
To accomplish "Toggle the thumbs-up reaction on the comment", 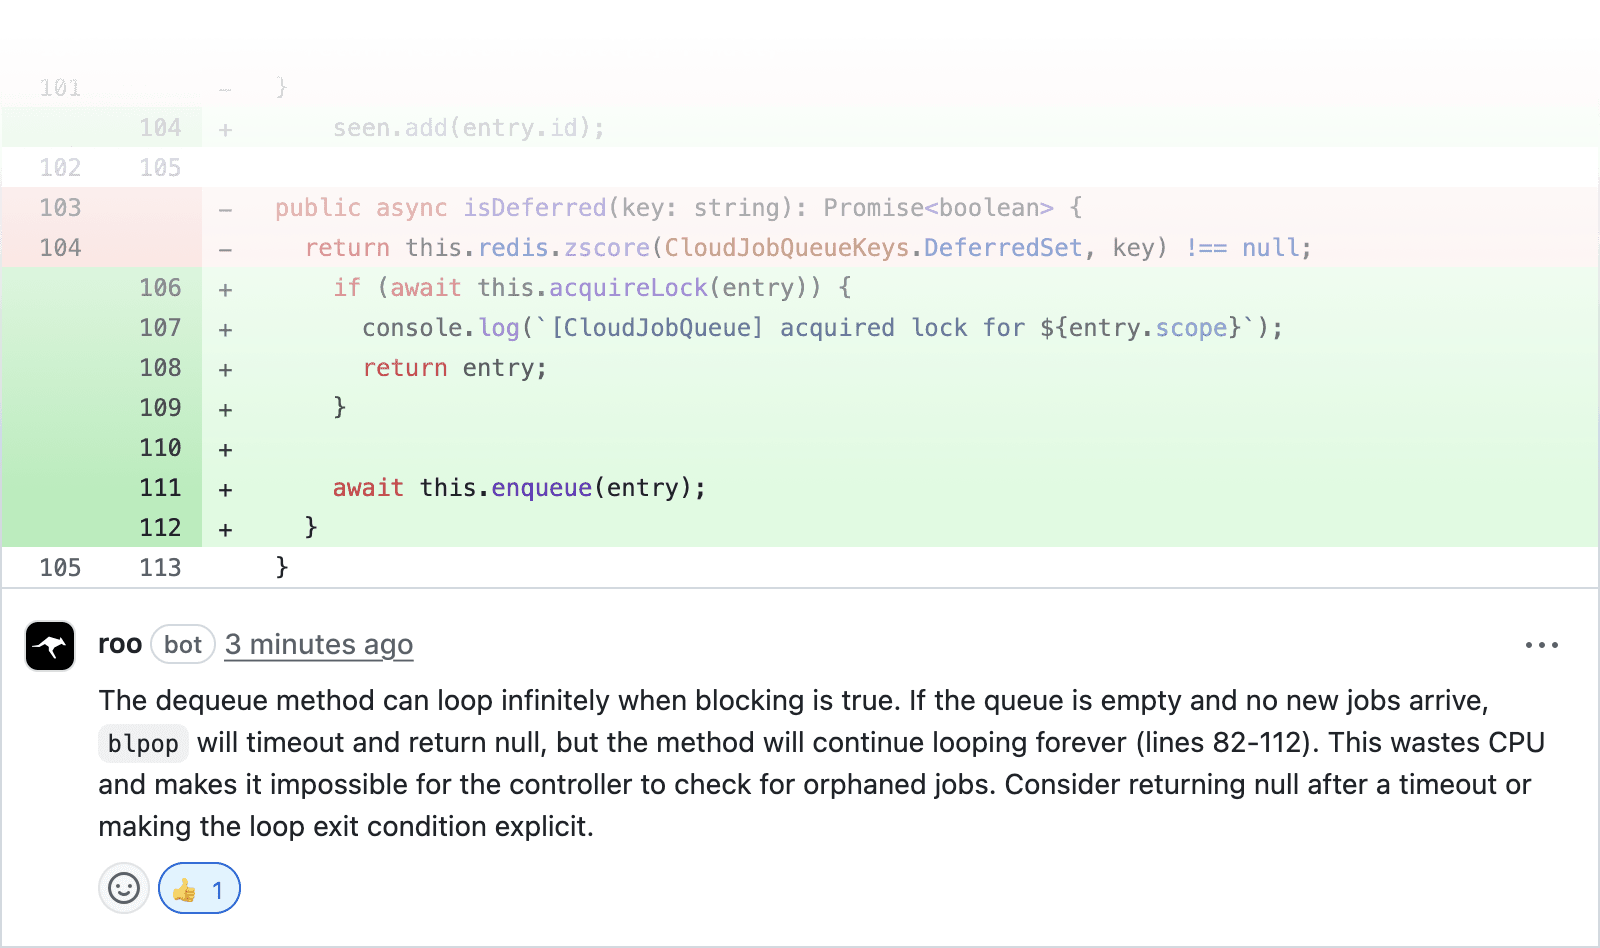I will pos(199,888).
